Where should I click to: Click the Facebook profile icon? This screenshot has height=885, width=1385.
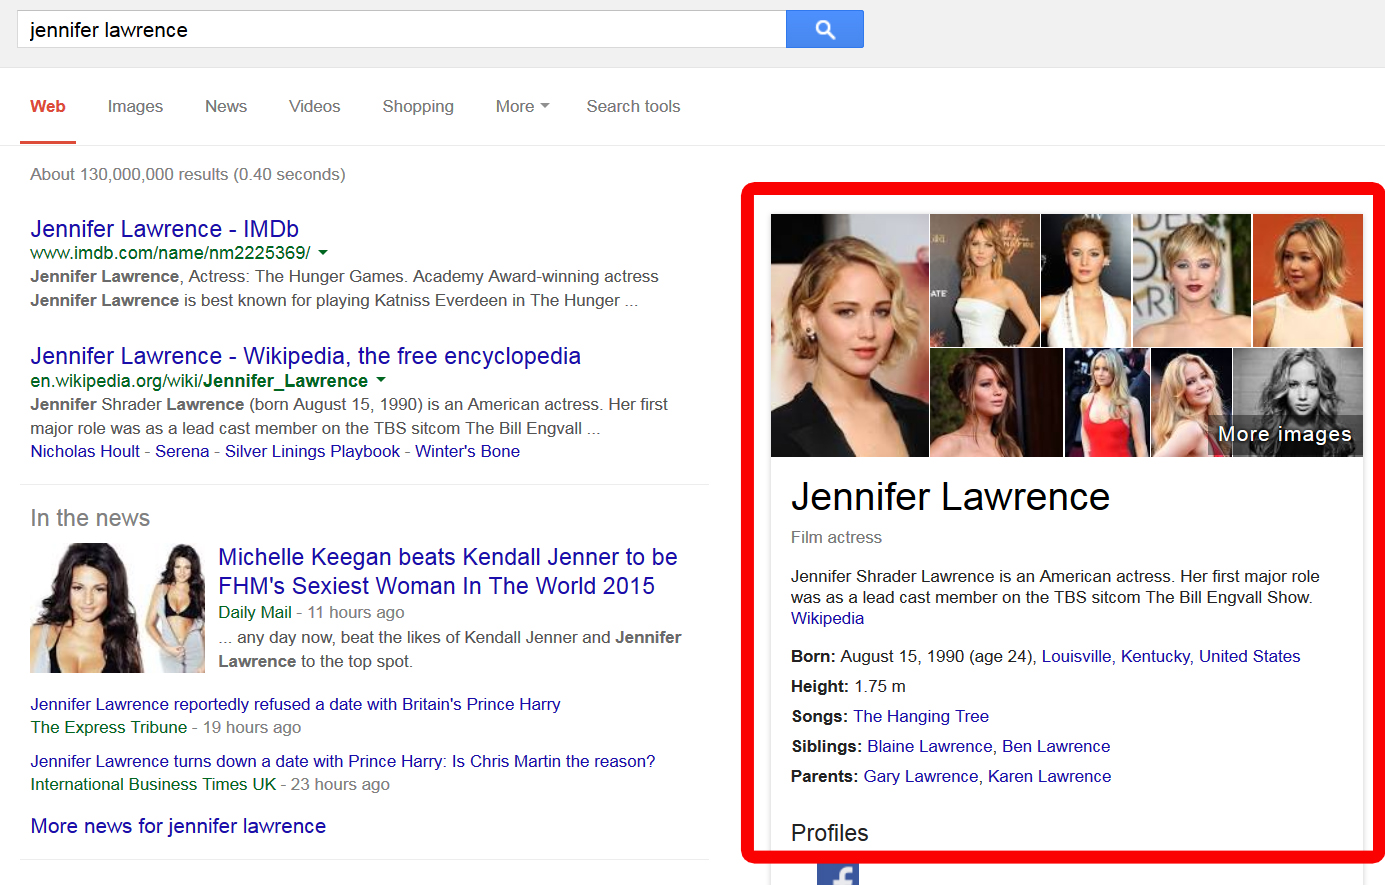(x=837, y=874)
